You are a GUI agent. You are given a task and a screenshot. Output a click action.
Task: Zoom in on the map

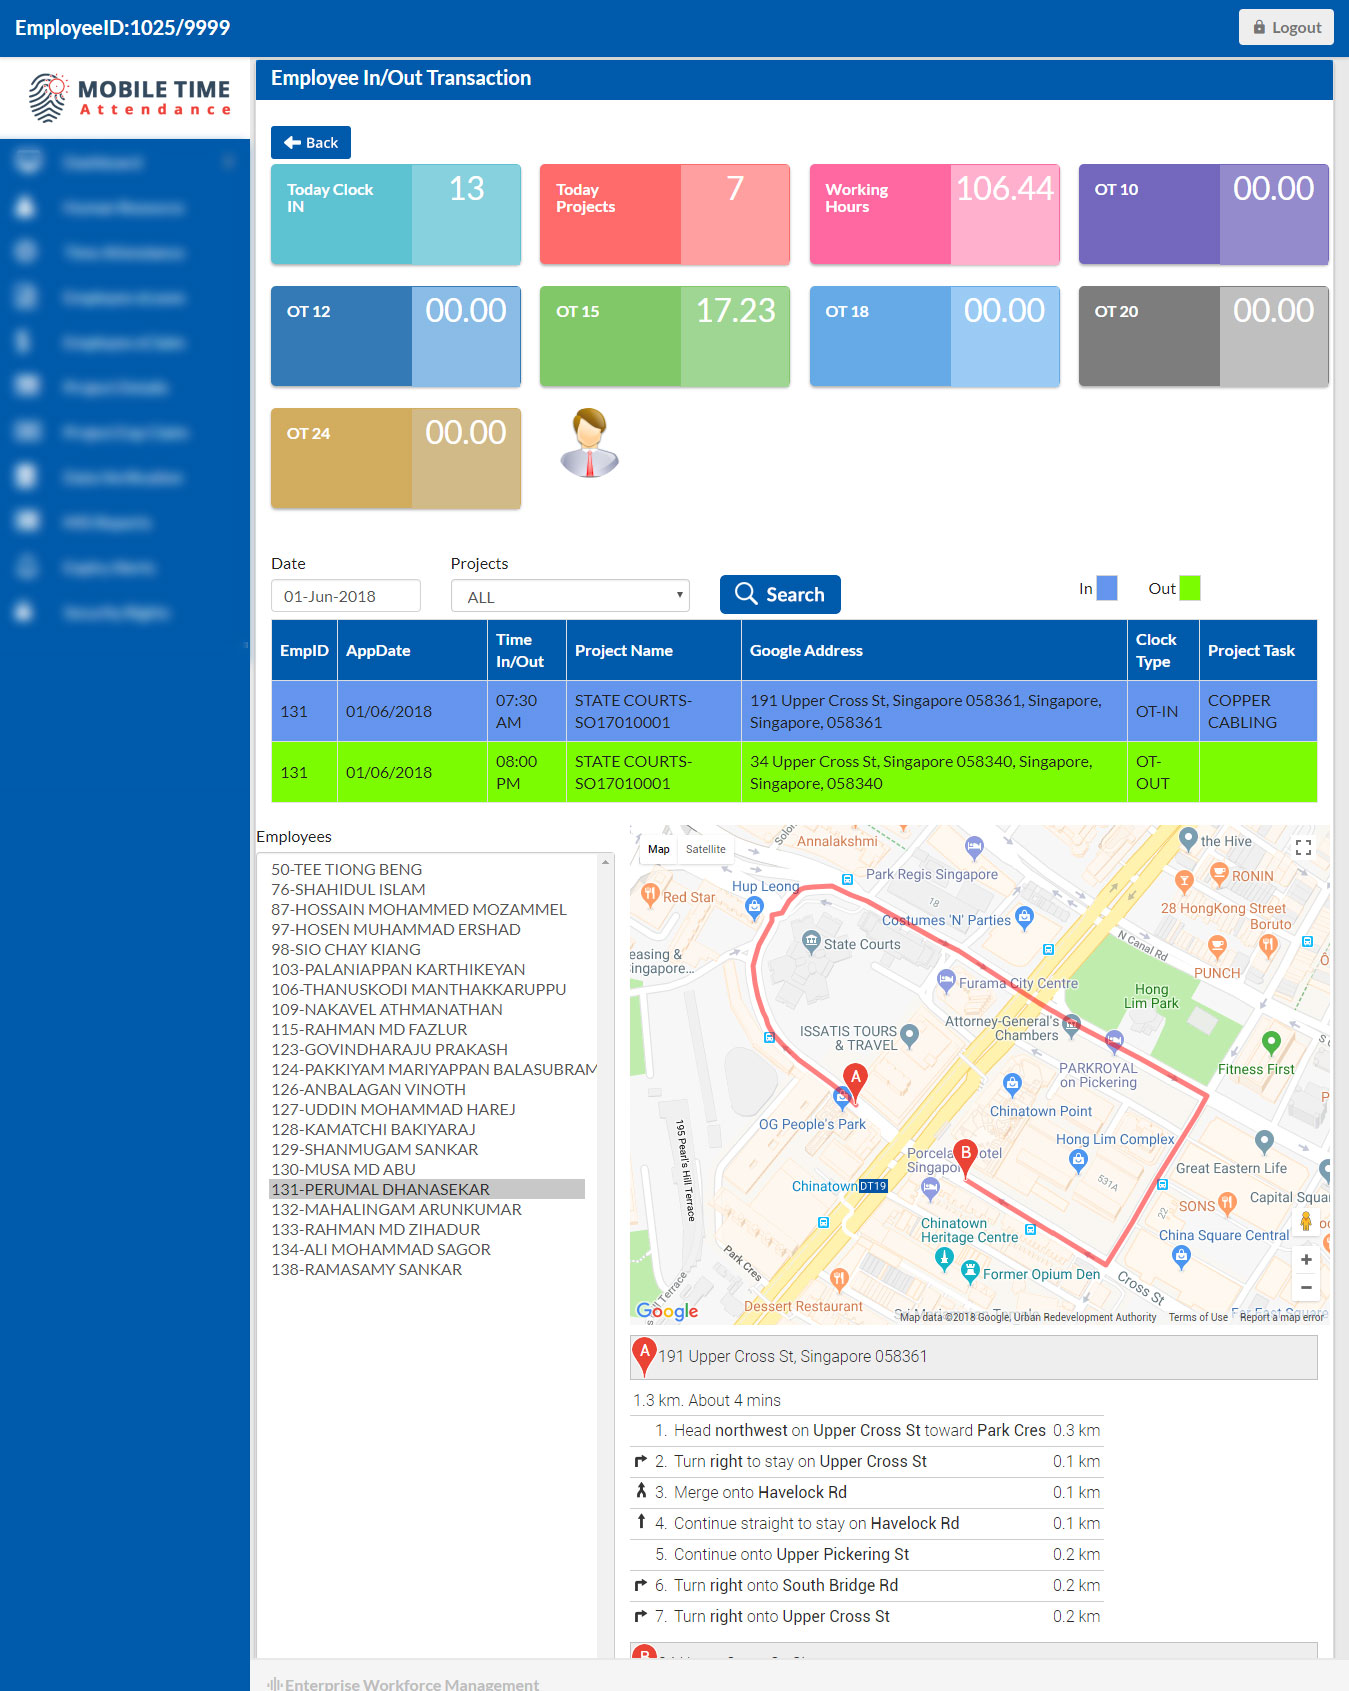pos(1305,1260)
